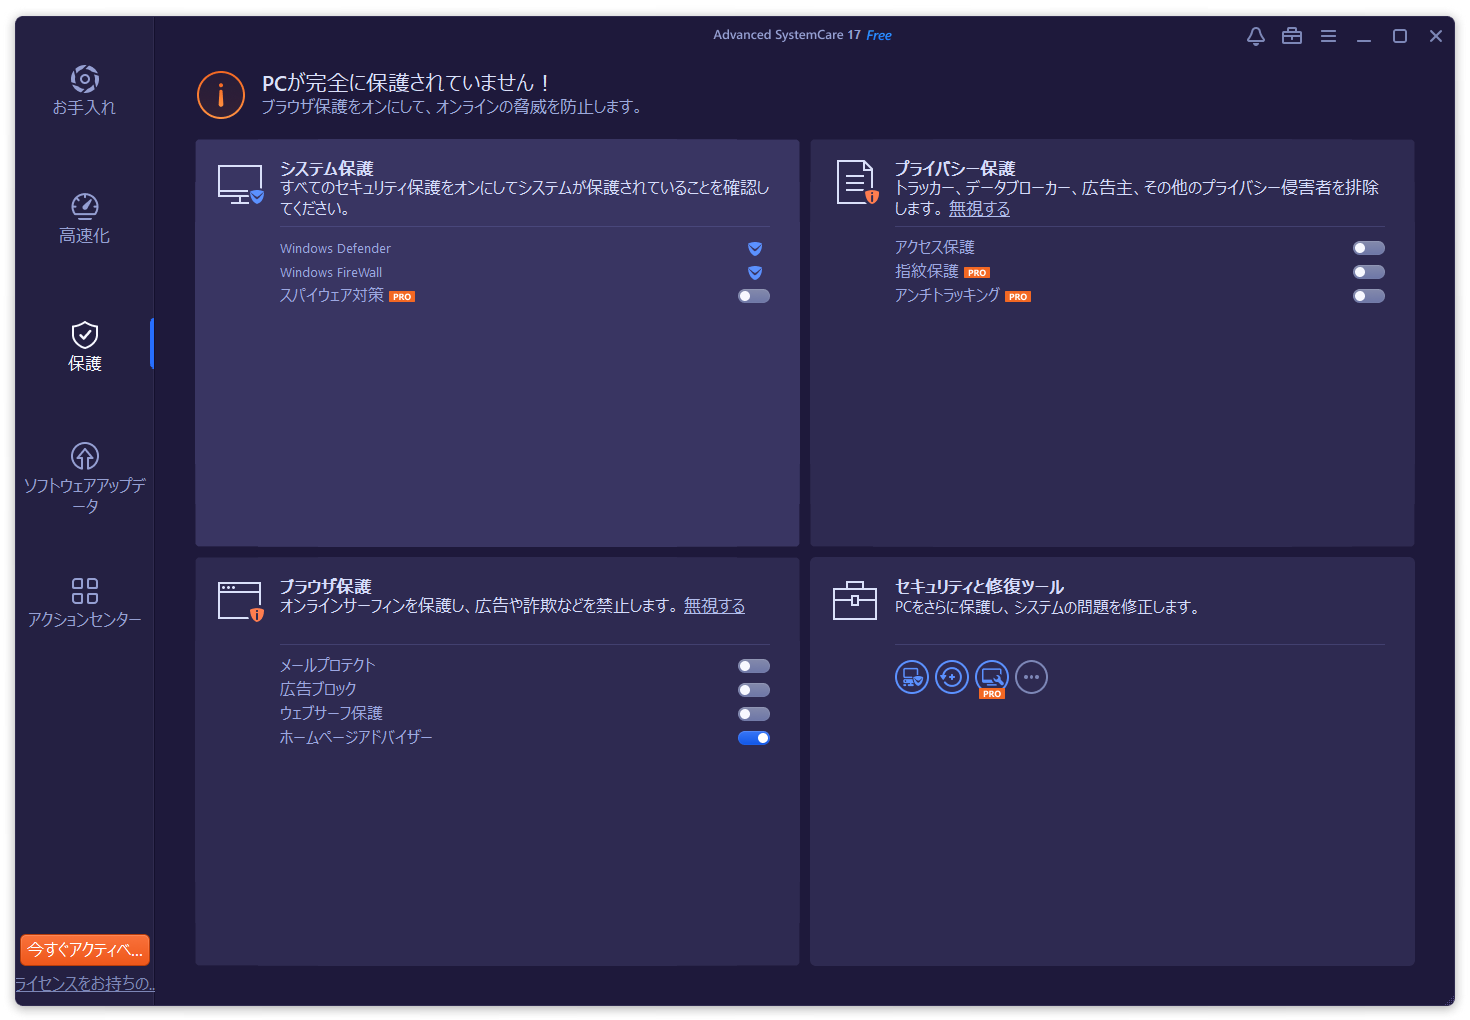Image resolution: width=1470 pixels, height=1020 pixels.
Task: Launch the PC repair PRO tool icon
Action: point(991,677)
